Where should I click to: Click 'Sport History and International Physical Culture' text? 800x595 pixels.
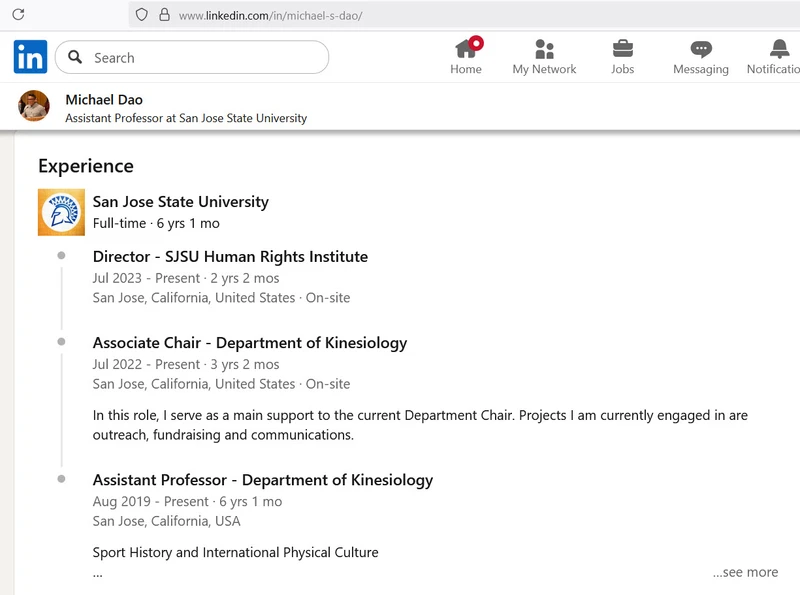tap(235, 553)
